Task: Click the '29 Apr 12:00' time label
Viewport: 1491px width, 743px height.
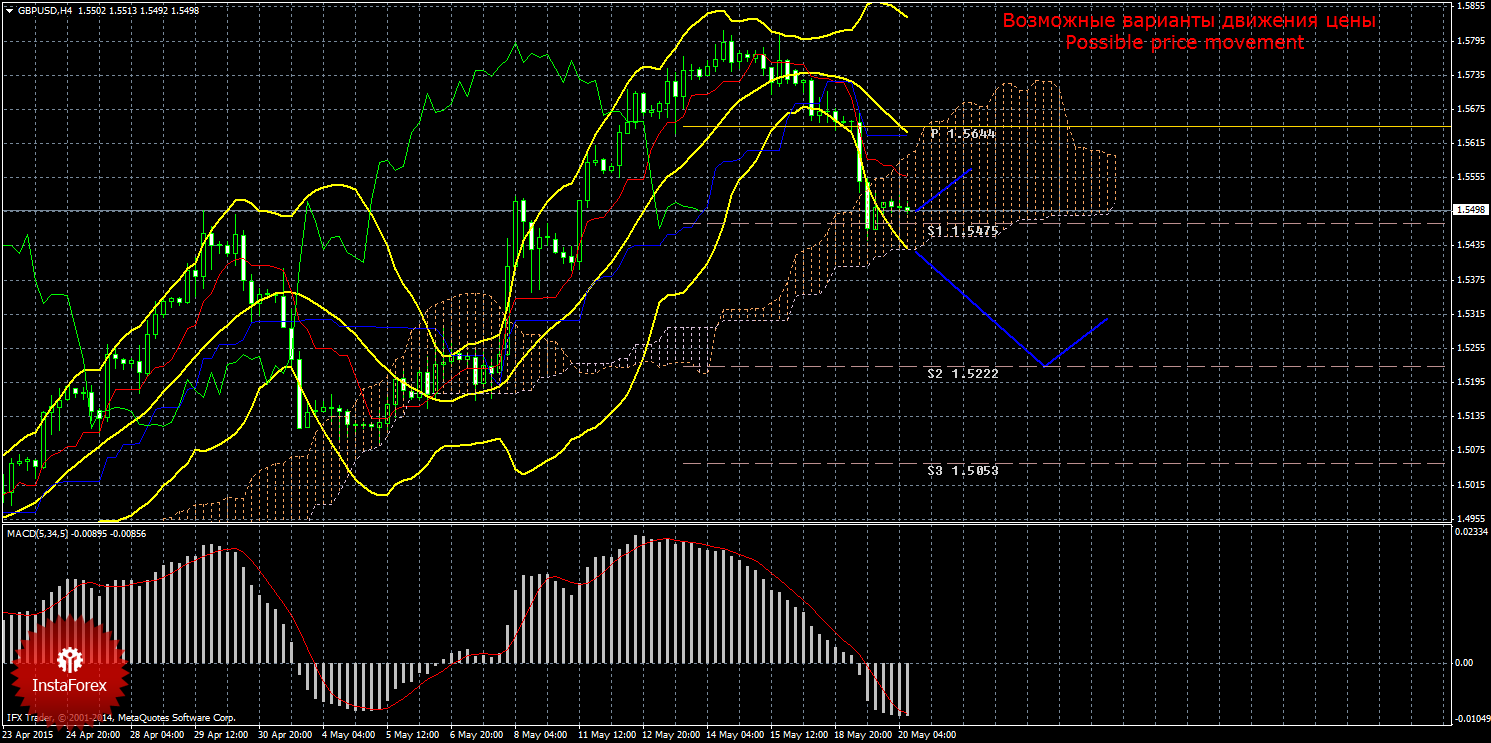Action: click(x=221, y=736)
